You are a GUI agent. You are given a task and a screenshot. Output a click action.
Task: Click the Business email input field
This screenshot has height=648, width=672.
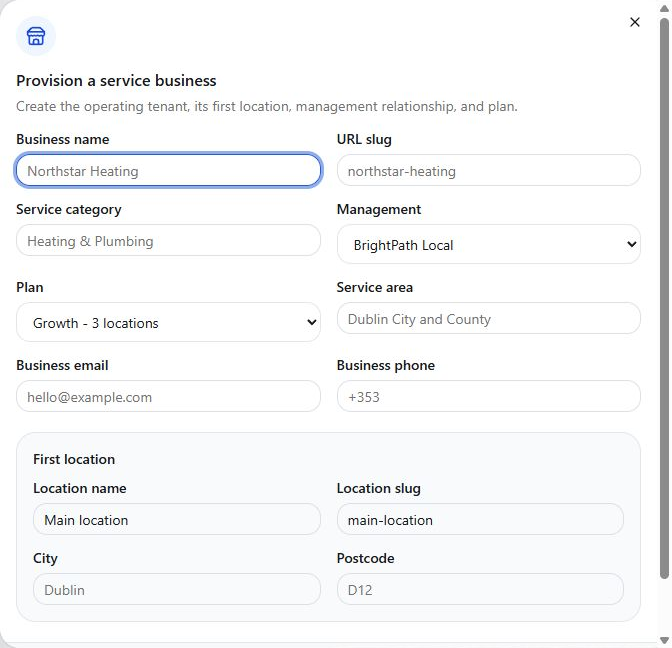click(x=168, y=396)
